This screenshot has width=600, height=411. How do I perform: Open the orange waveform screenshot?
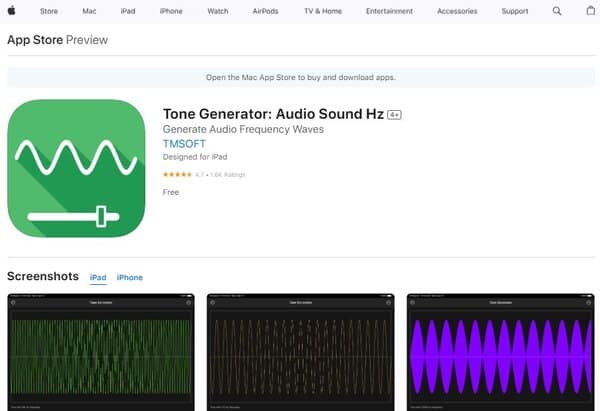click(x=301, y=352)
